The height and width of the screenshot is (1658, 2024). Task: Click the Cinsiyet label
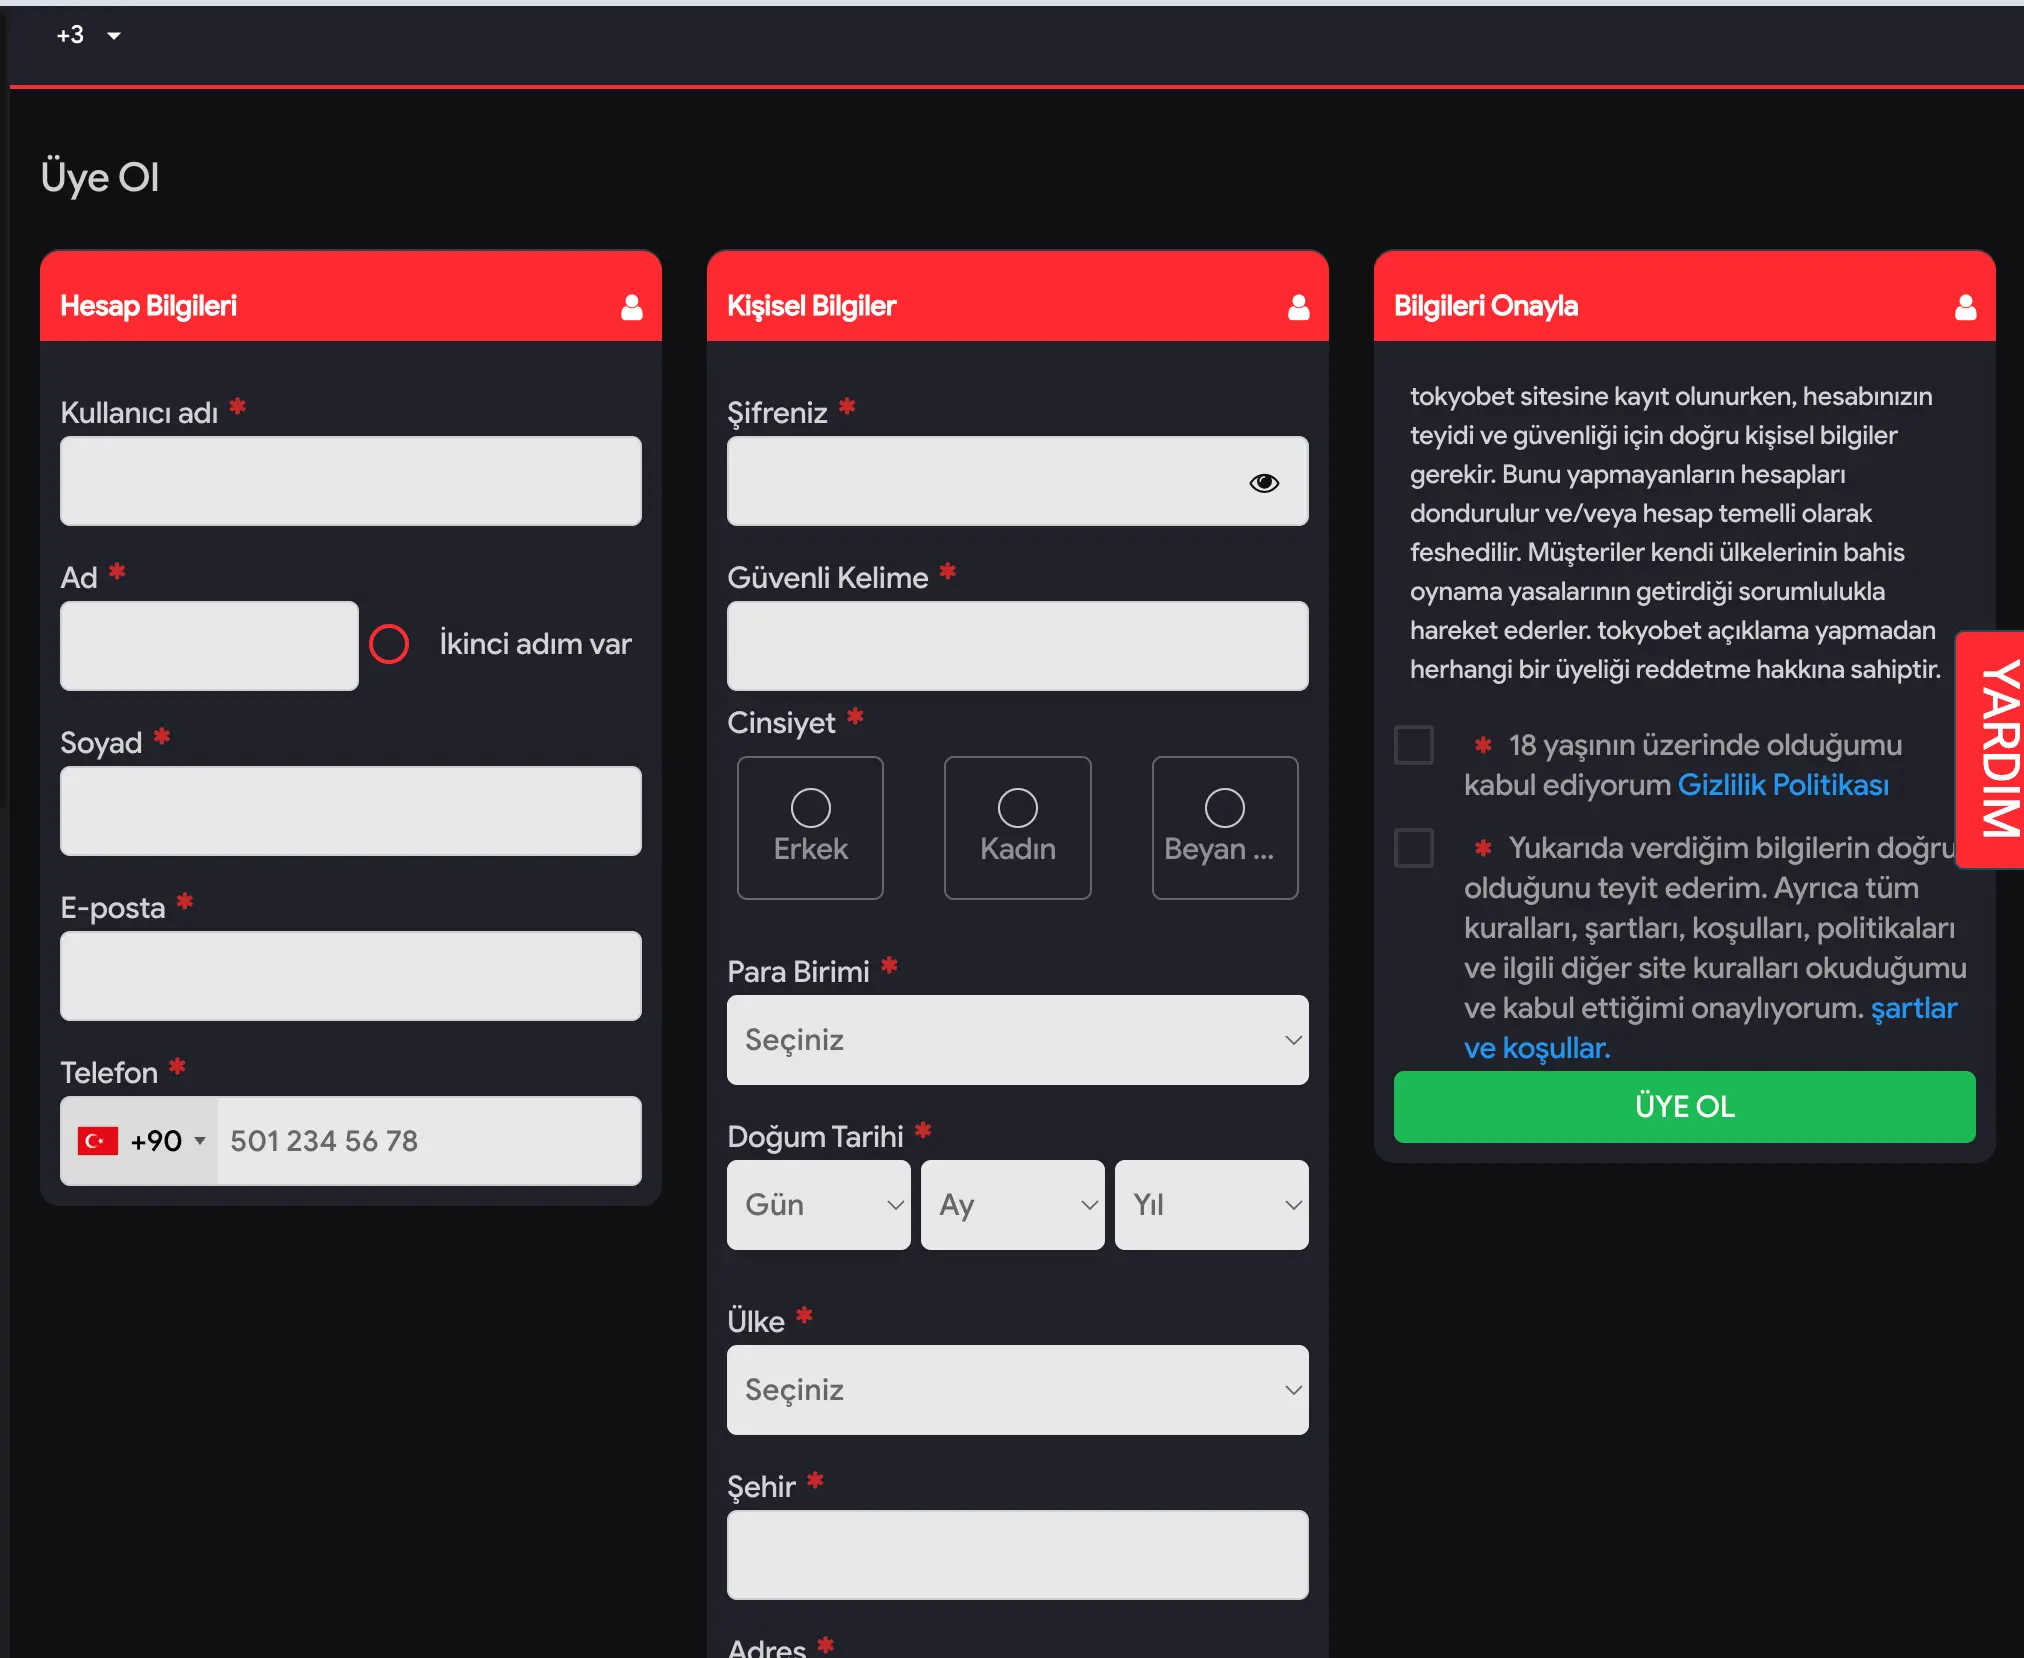click(x=781, y=723)
